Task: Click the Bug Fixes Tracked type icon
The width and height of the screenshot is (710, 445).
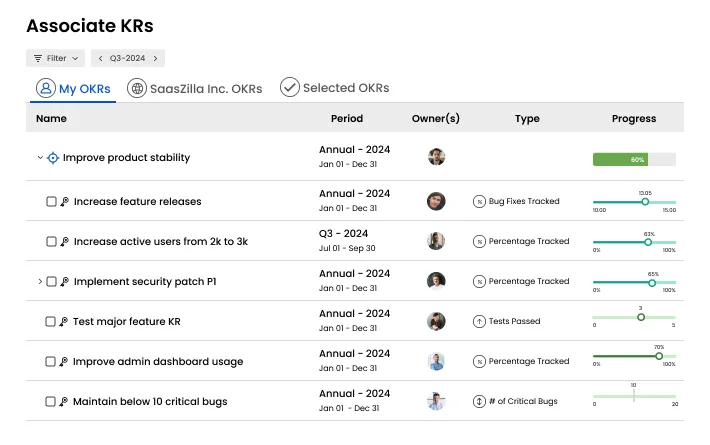Action: [x=479, y=202]
